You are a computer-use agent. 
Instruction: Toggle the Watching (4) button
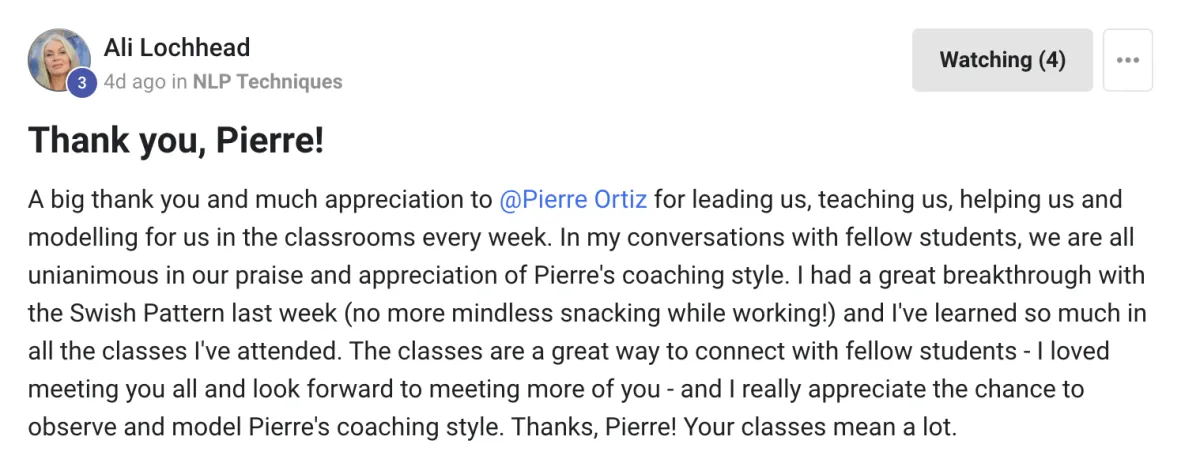tap(1002, 60)
